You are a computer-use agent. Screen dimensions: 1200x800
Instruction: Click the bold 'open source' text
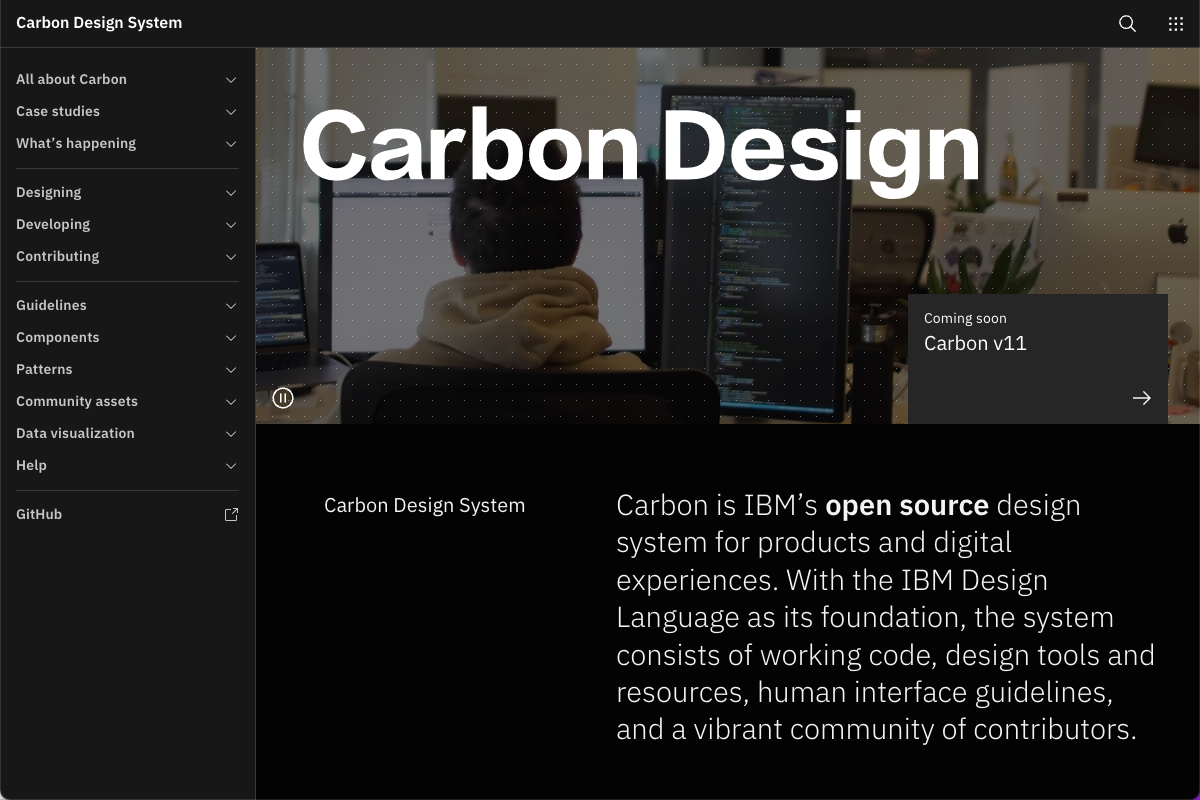(x=907, y=505)
